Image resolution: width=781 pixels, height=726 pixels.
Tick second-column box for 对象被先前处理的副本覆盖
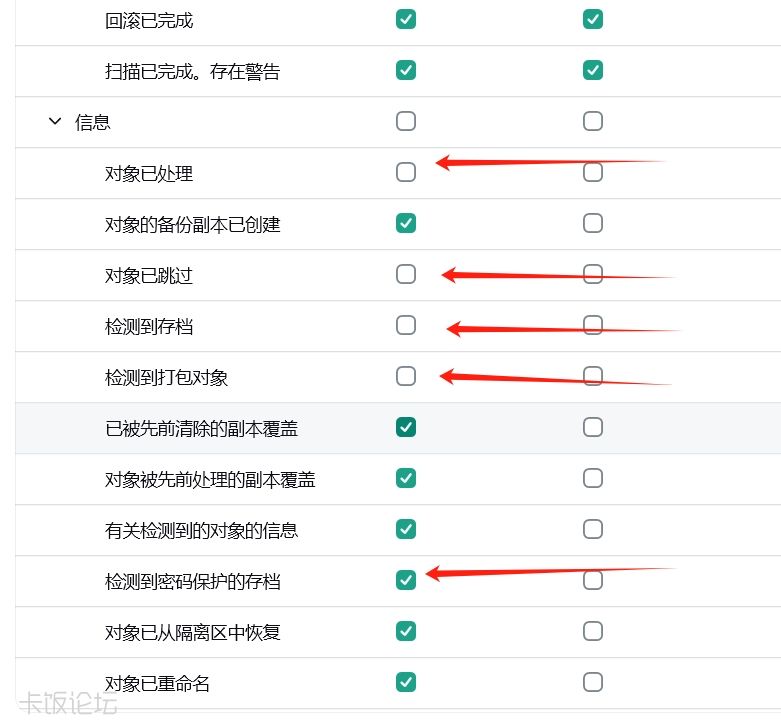(593, 478)
